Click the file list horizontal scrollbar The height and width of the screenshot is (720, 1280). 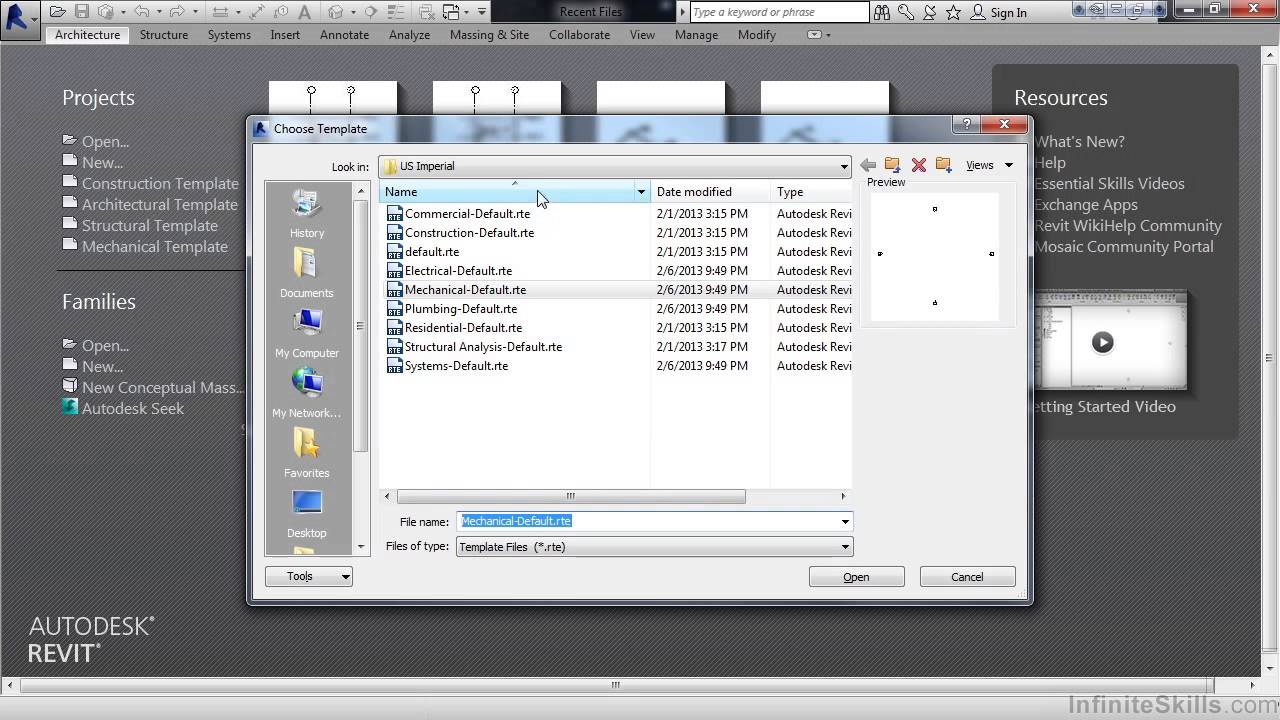pos(570,496)
